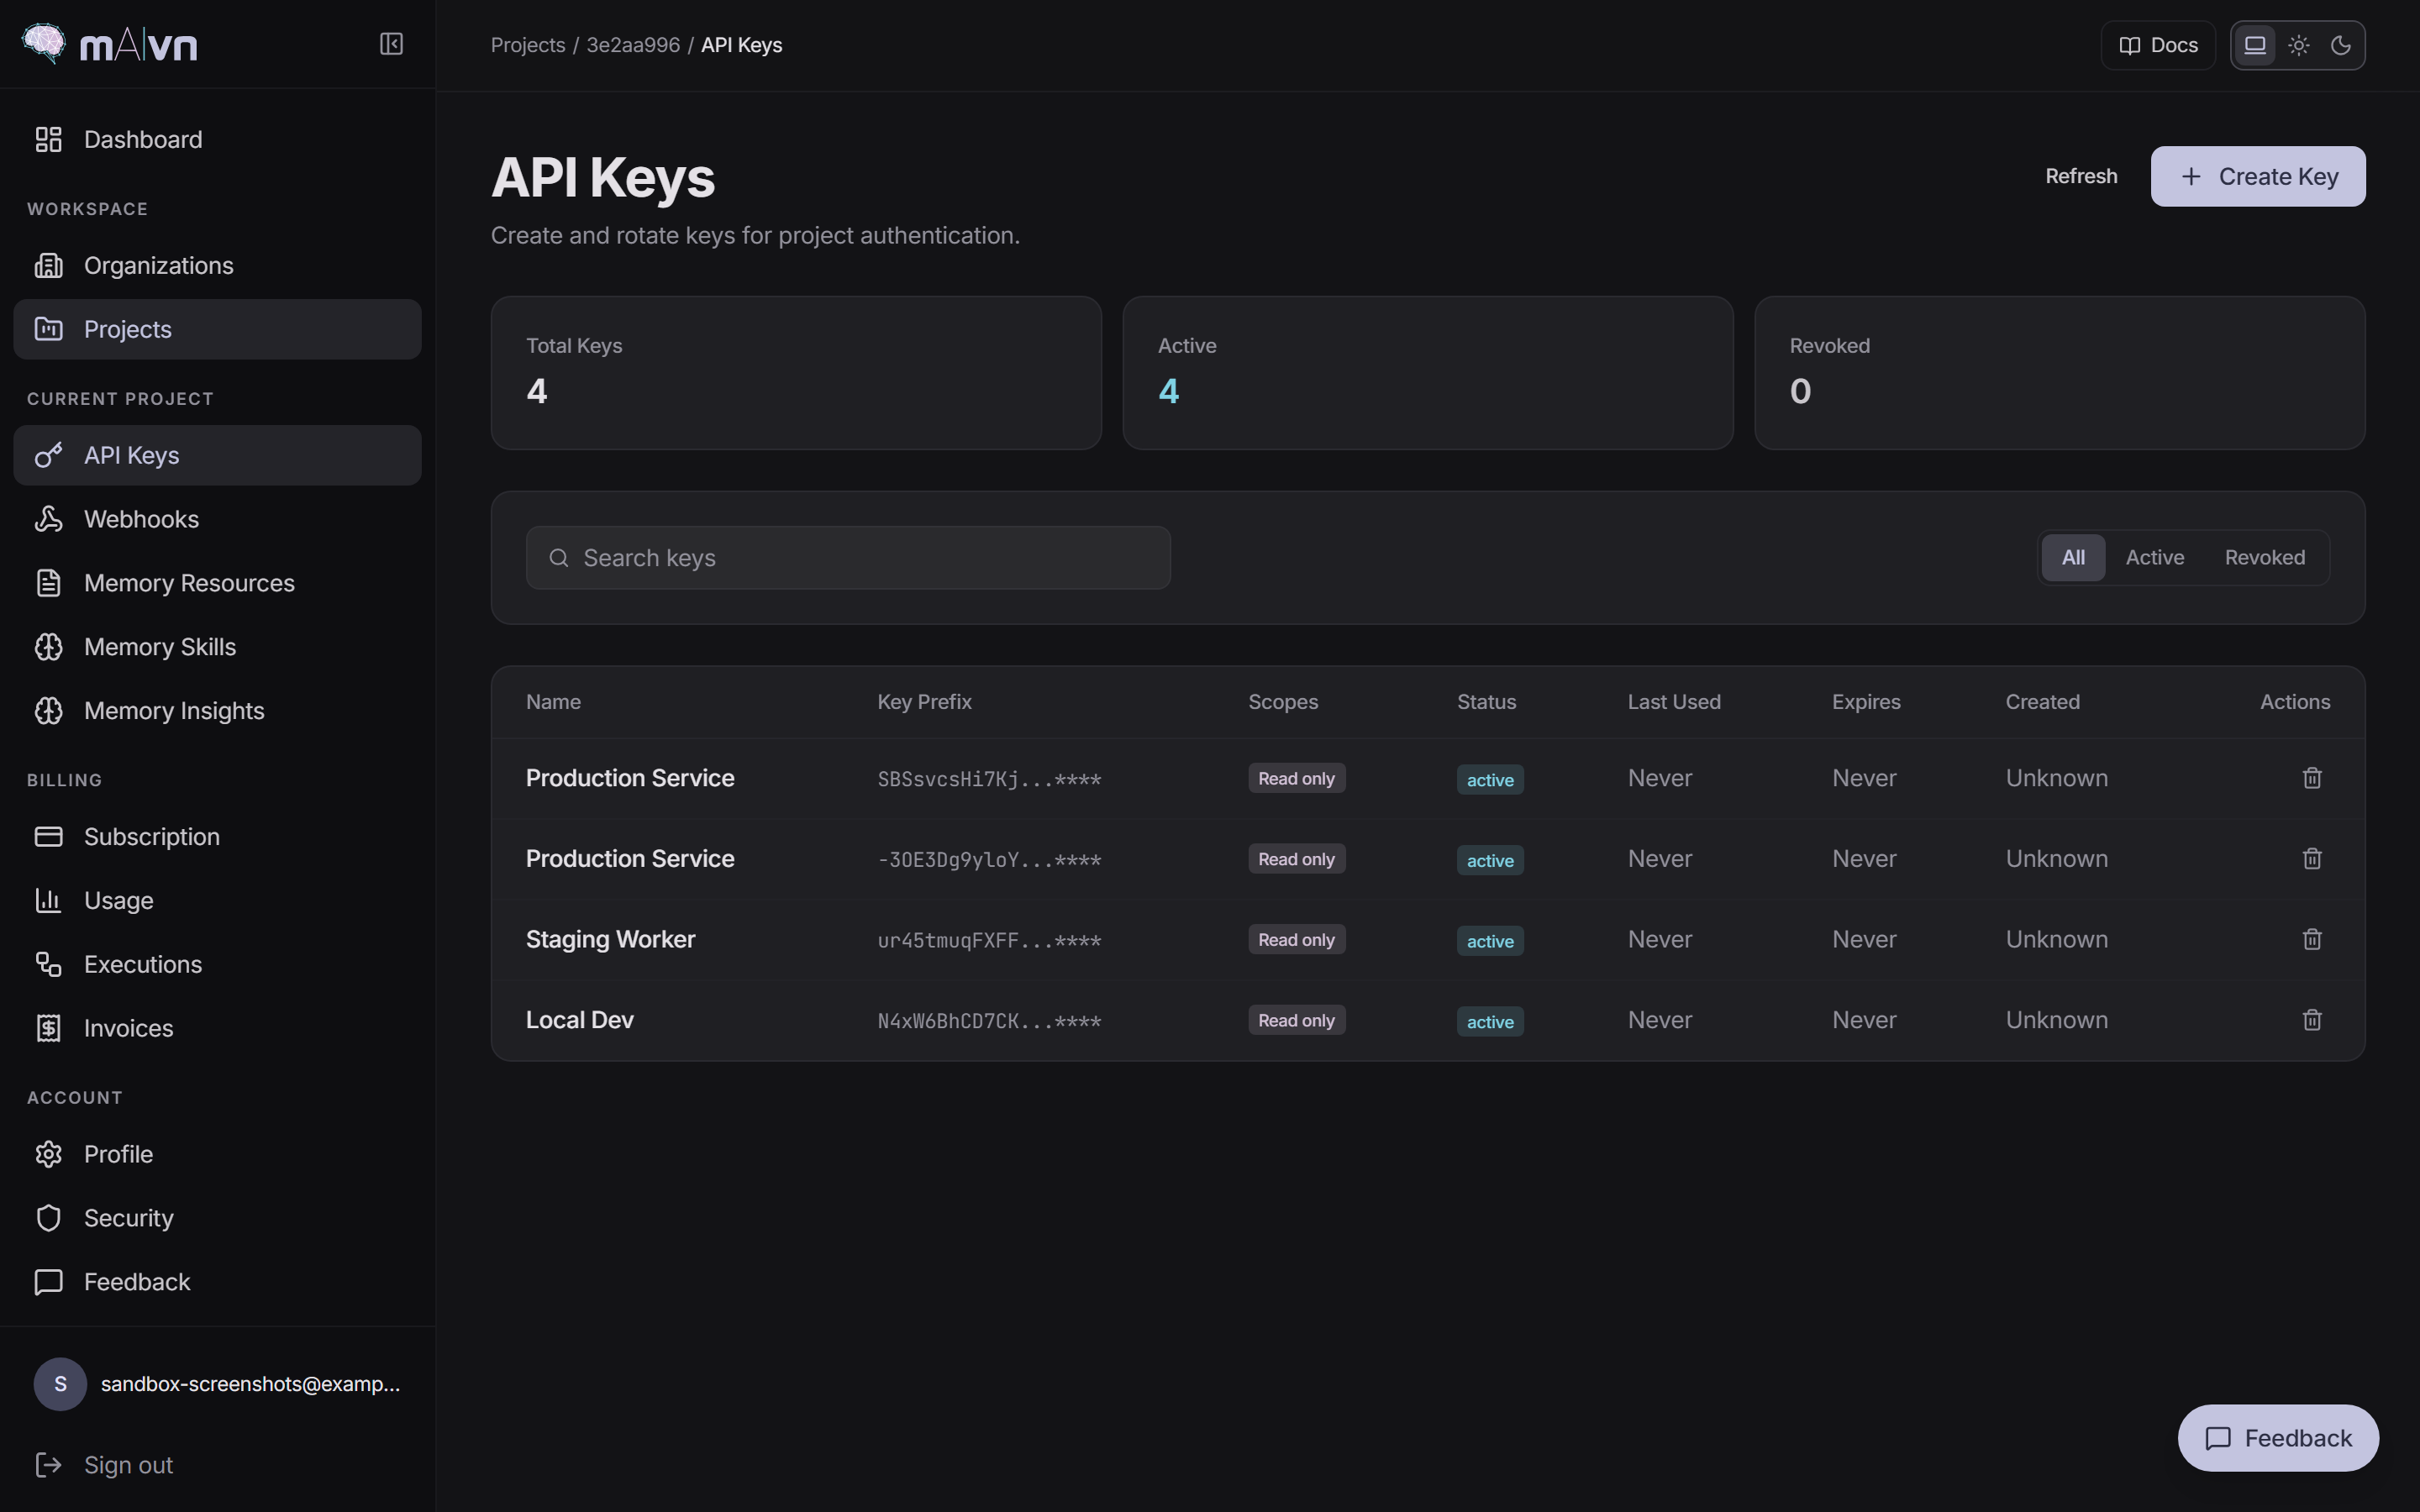Click the Usage chart icon
The width and height of the screenshot is (2420, 1512).
48,901
